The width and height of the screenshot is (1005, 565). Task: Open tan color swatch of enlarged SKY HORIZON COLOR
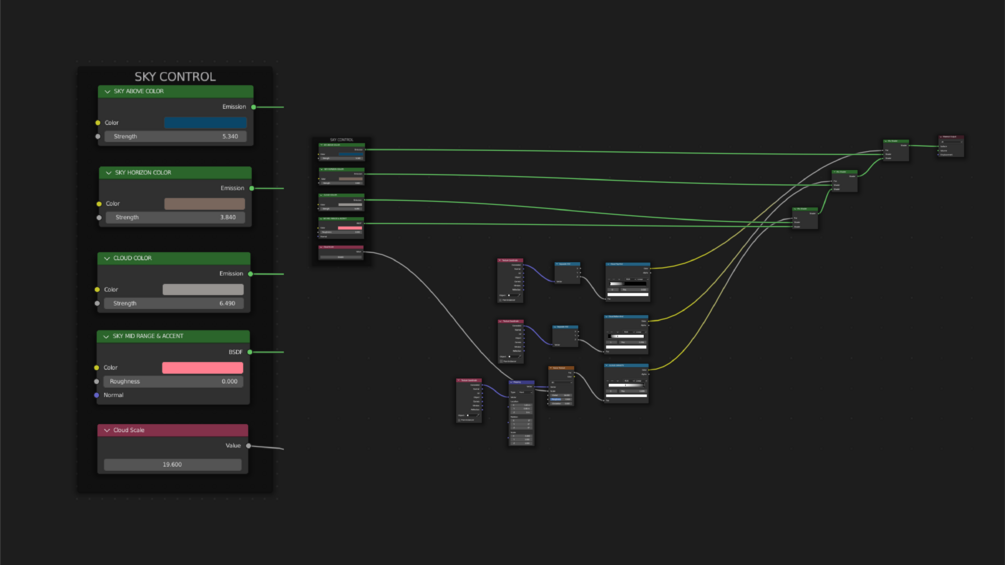pyautogui.click(x=204, y=204)
